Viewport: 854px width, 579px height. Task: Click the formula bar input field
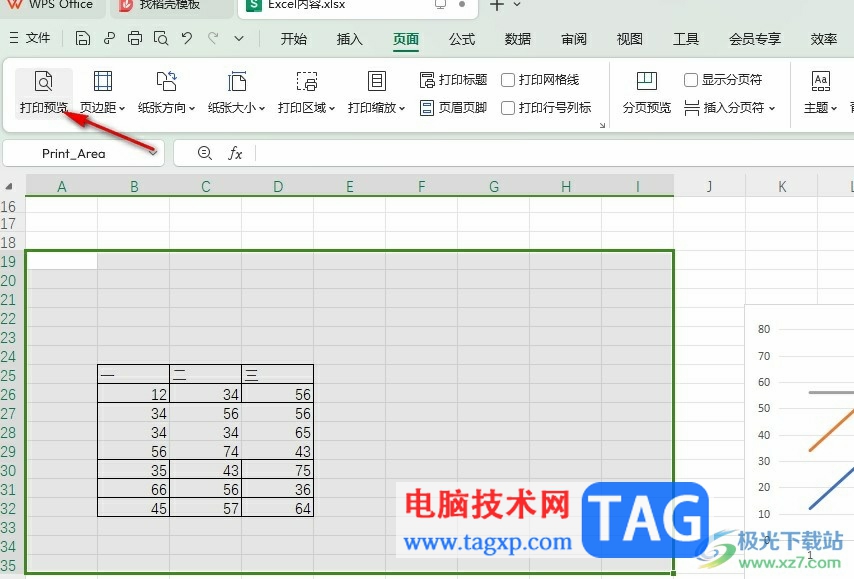tap(554, 153)
